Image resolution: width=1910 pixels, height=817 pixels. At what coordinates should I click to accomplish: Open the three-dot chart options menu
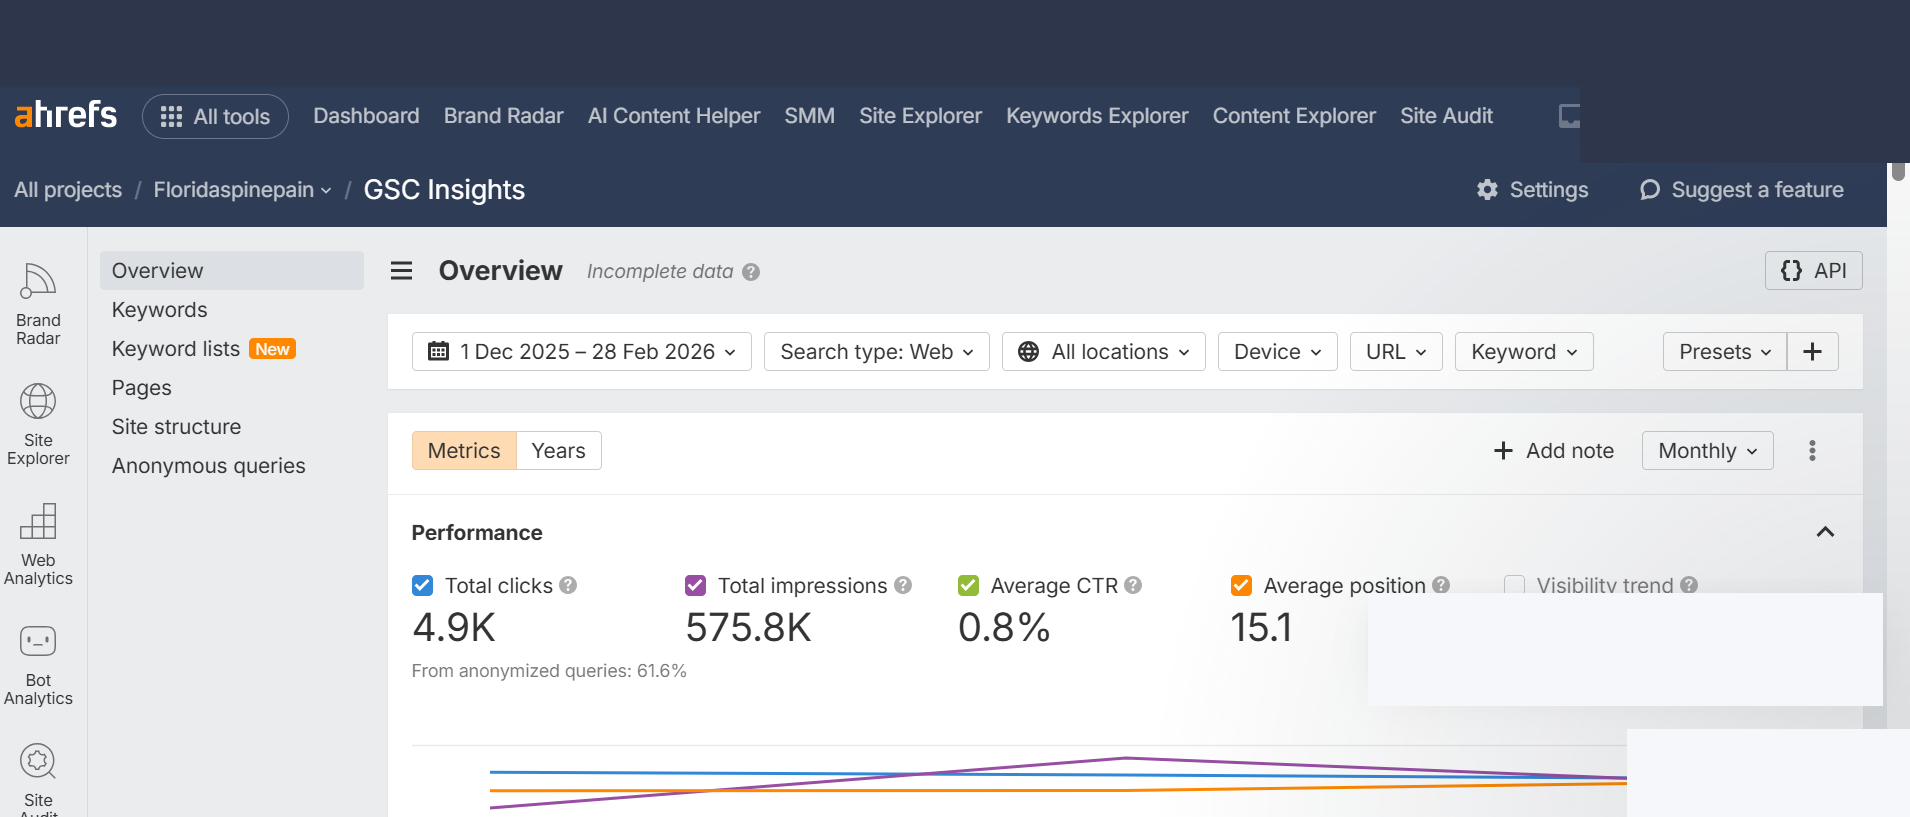[x=1812, y=451]
